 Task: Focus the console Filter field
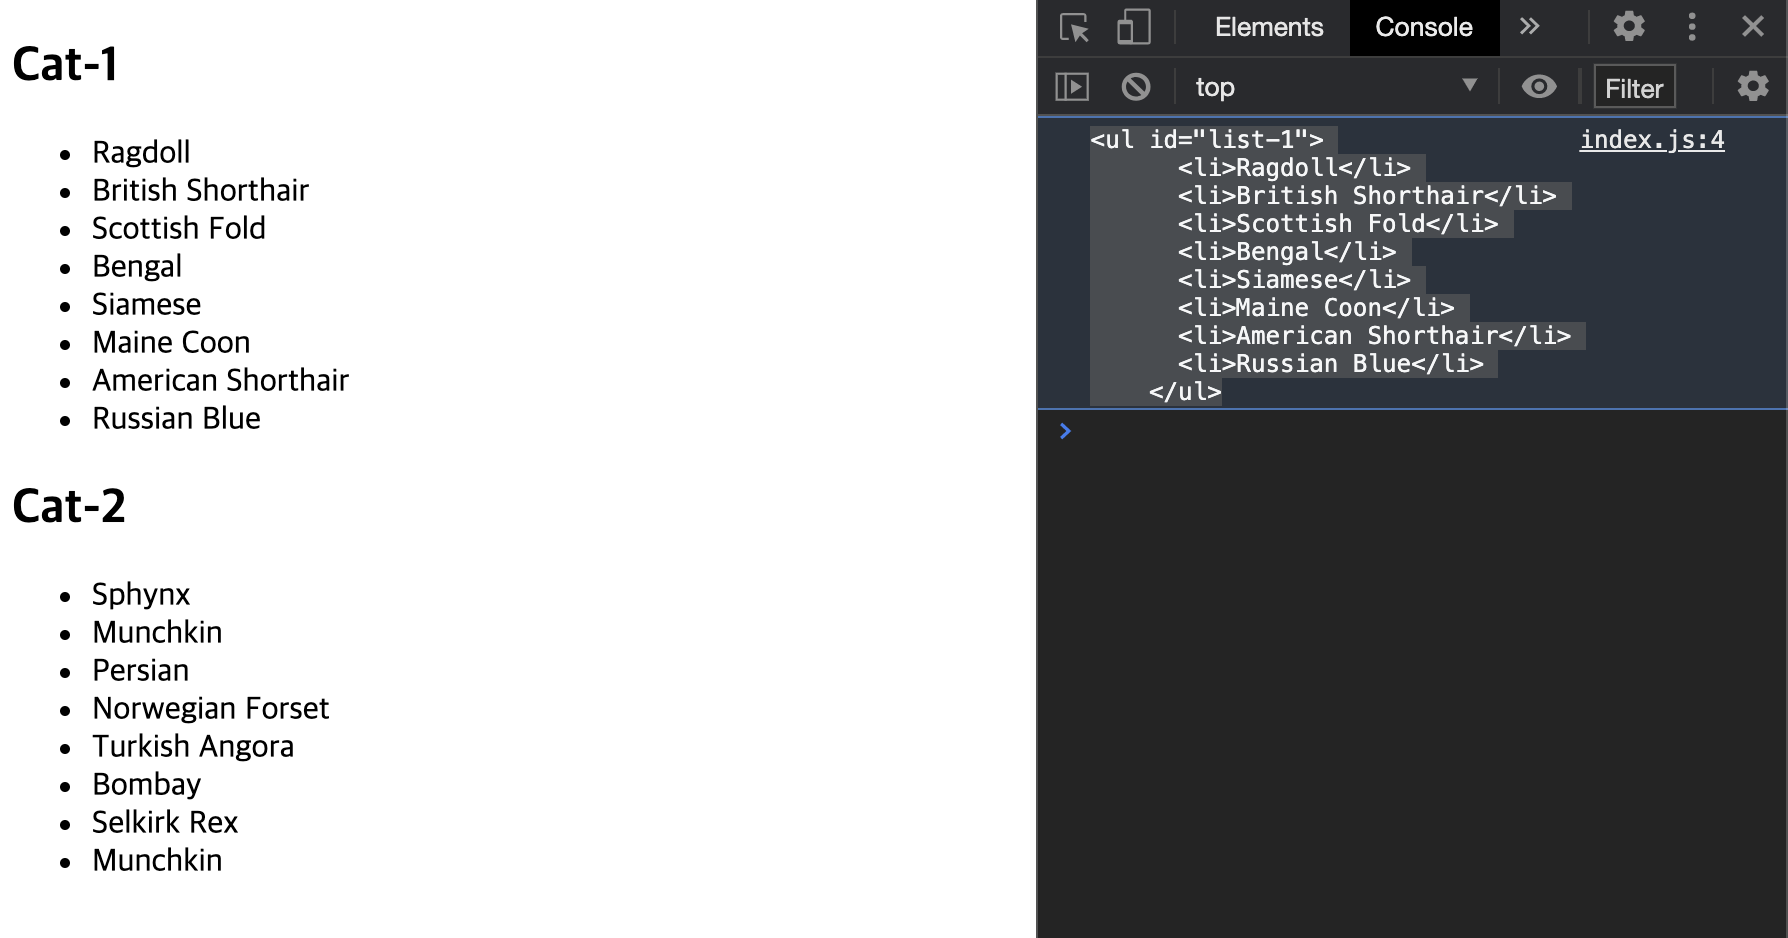[1634, 88]
